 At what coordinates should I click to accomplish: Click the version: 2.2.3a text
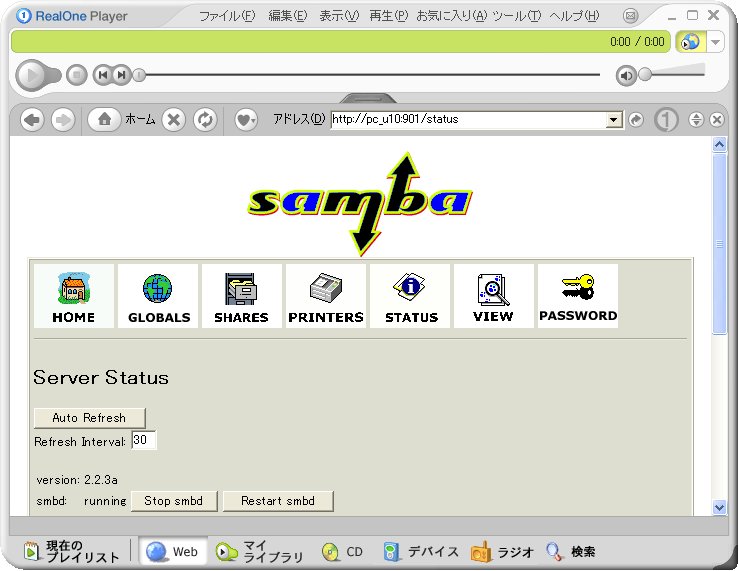77,480
